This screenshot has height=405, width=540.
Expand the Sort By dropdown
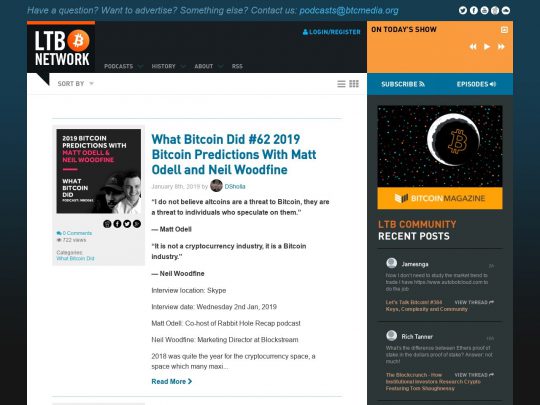point(75,84)
